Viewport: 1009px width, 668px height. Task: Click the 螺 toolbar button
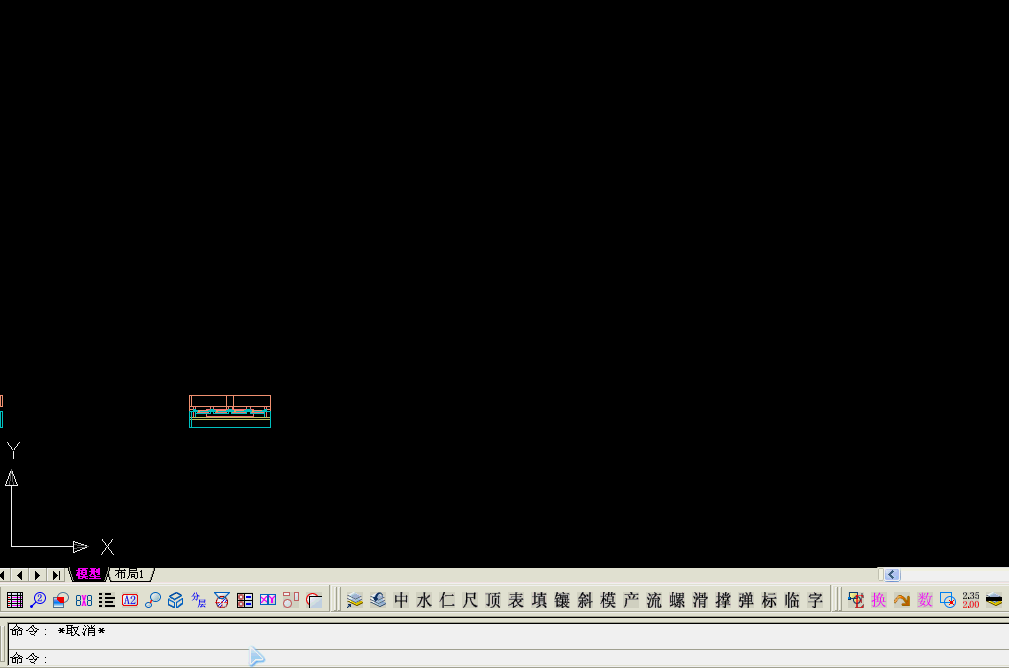(678, 600)
